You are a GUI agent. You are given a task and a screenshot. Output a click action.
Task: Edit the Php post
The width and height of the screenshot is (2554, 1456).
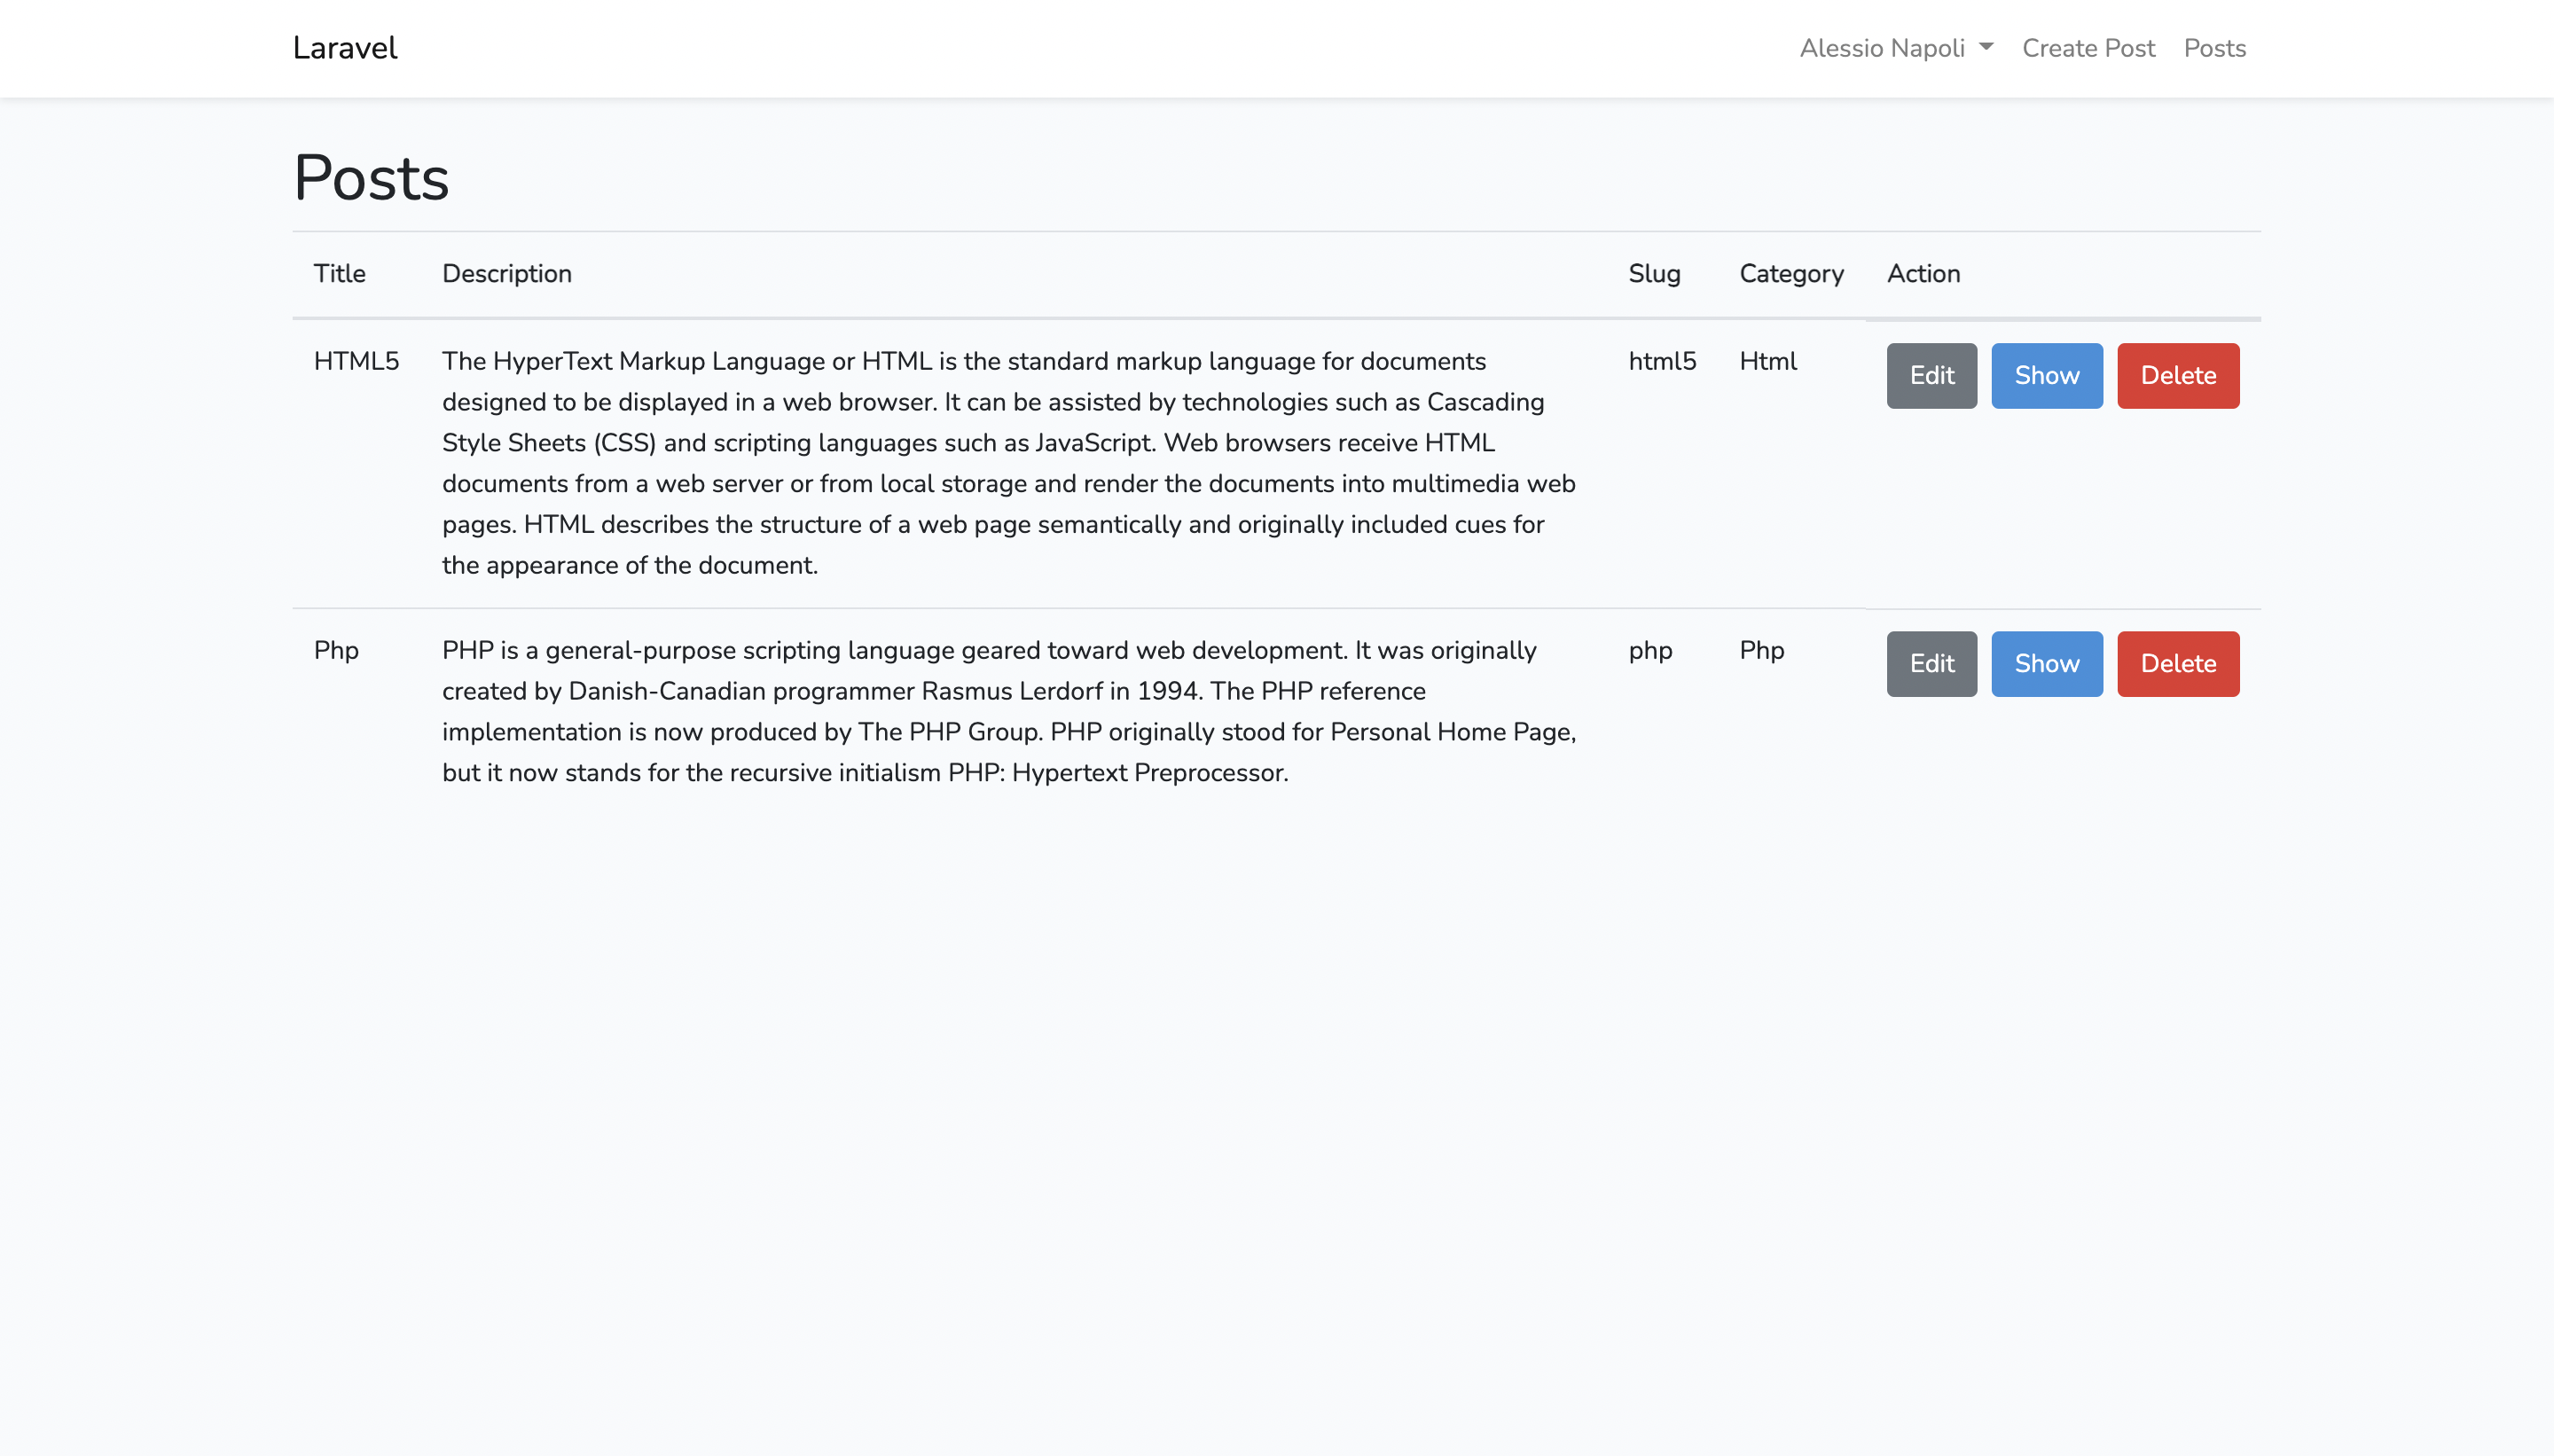tap(1930, 663)
